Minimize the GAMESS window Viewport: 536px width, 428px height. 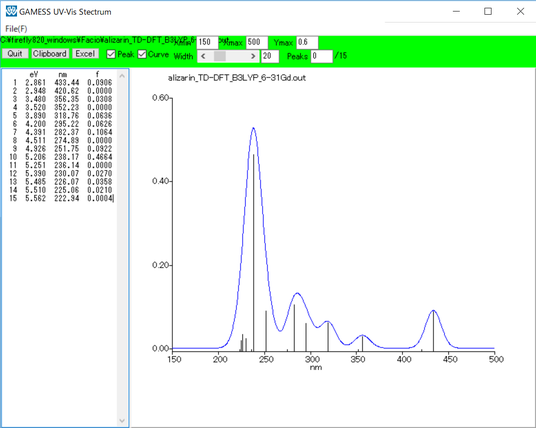[x=456, y=11]
